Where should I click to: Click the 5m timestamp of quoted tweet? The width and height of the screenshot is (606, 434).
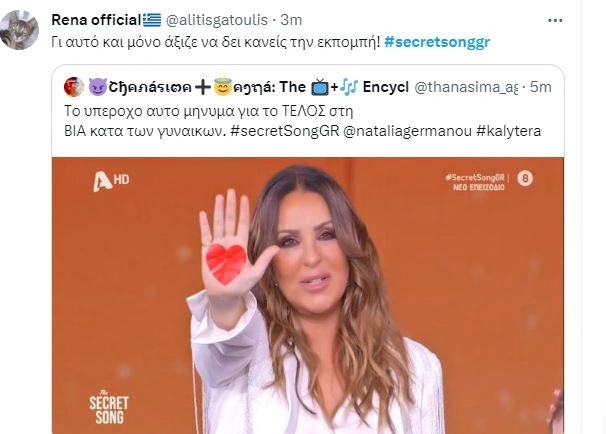[540, 87]
